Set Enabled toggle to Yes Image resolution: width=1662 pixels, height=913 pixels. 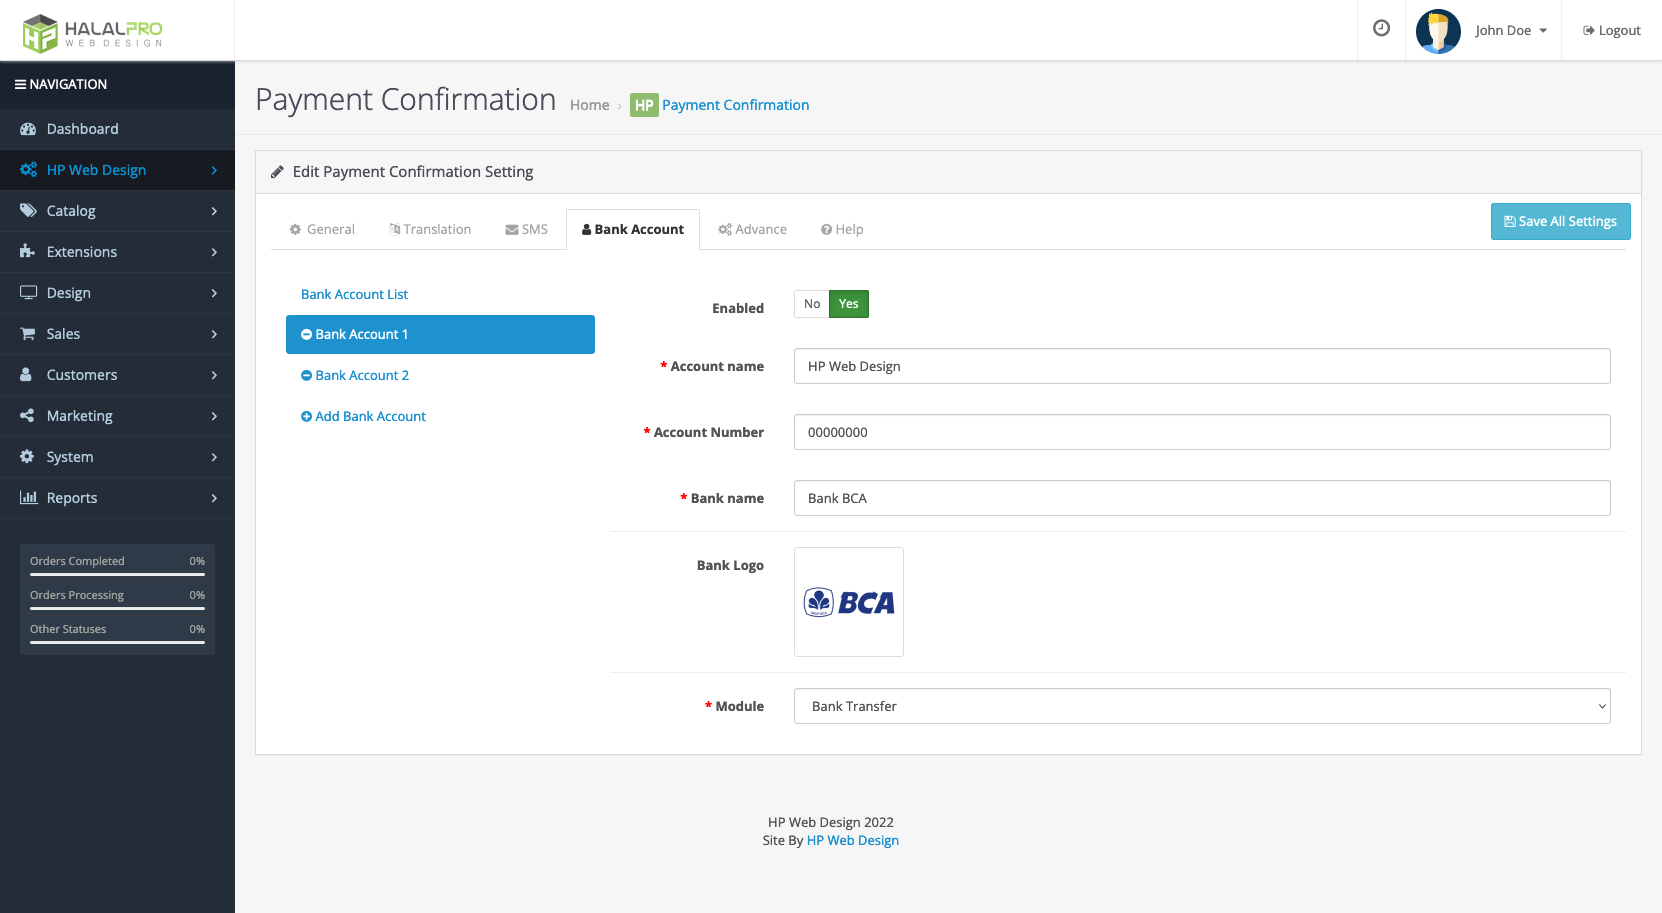pos(849,304)
